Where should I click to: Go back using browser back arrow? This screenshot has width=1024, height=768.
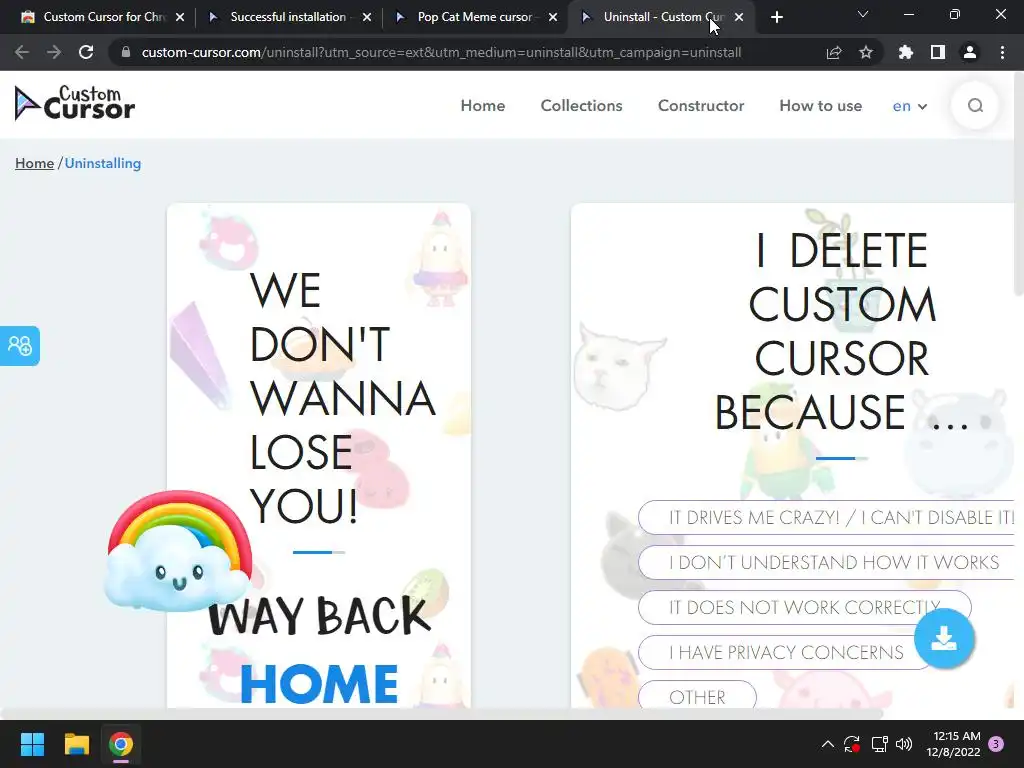pos(22,52)
